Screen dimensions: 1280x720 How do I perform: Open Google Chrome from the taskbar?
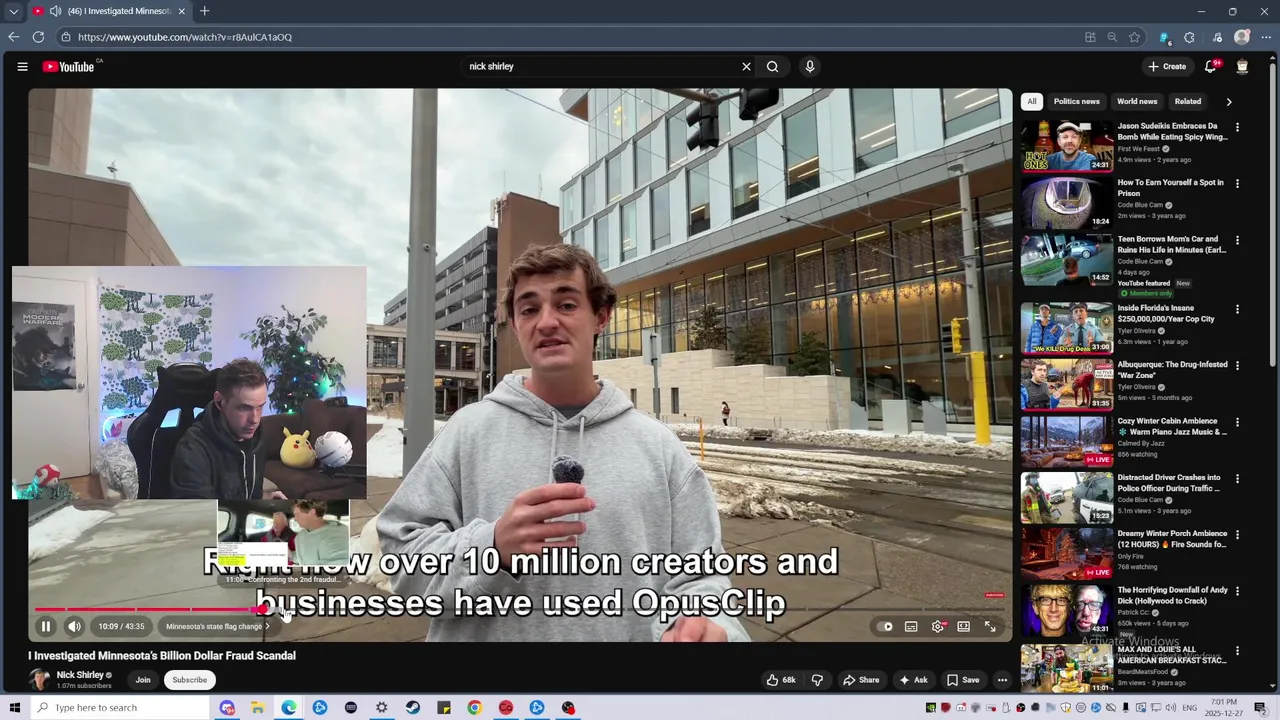click(x=475, y=708)
